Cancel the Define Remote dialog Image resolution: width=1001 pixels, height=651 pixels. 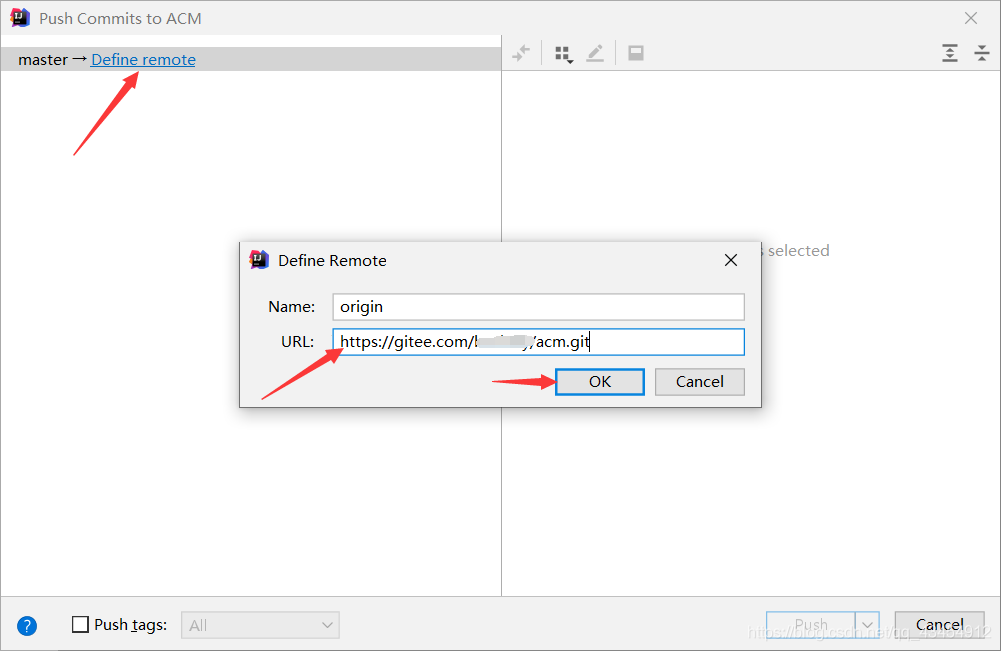click(699, 381)
